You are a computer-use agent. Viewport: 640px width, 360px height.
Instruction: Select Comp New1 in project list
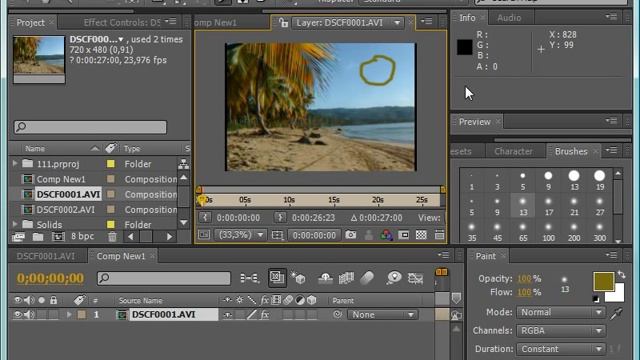click(x=61, y=179)
